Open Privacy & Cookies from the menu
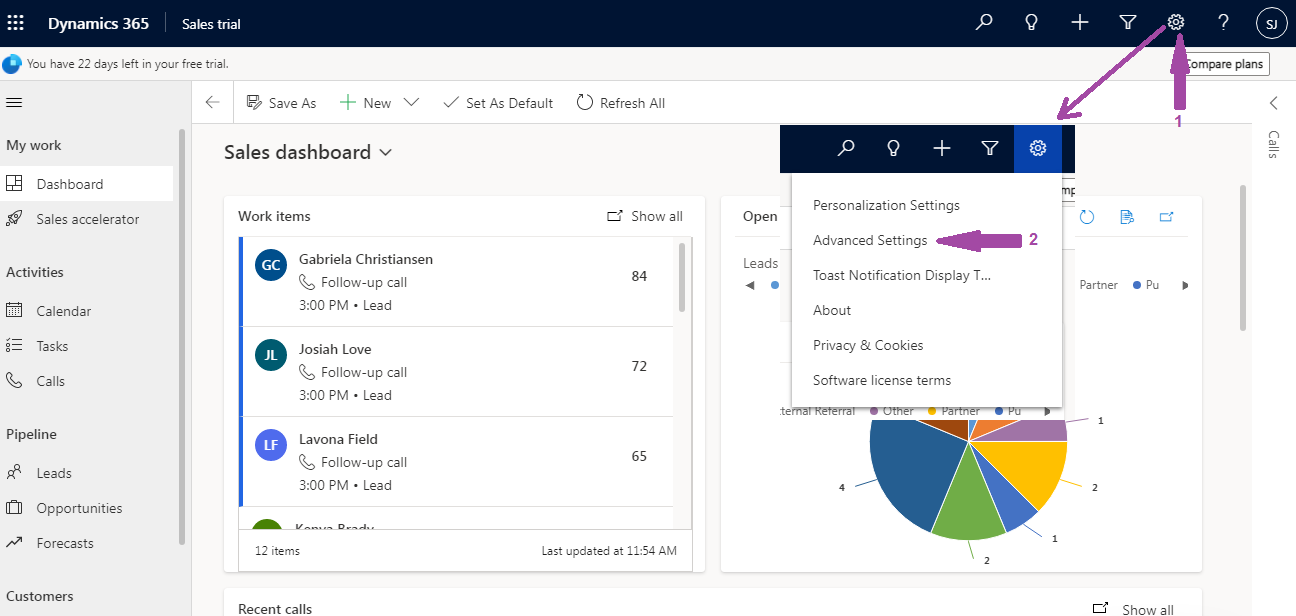Viewport: 1296px width, 616px height. pyautogui.click(x=868, y=345)
